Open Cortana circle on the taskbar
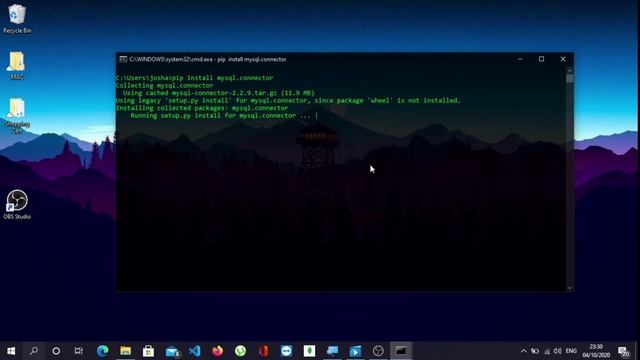The height and width of the screenshot is (360, 640). (x=56, y=351)
